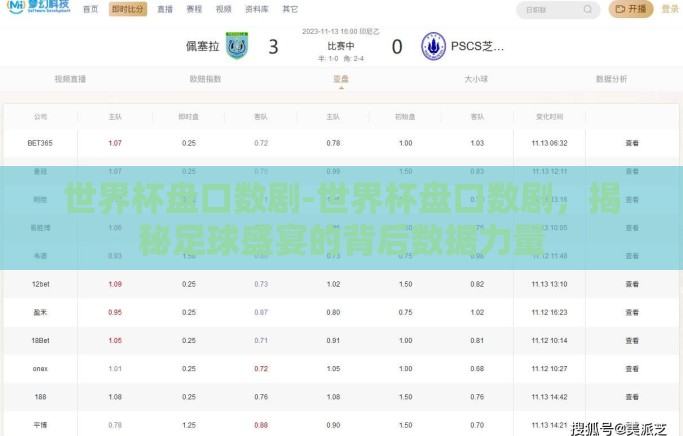Click the 12bet company name
The height and width of the screenshot is (436, 683).
coord(41,284)
